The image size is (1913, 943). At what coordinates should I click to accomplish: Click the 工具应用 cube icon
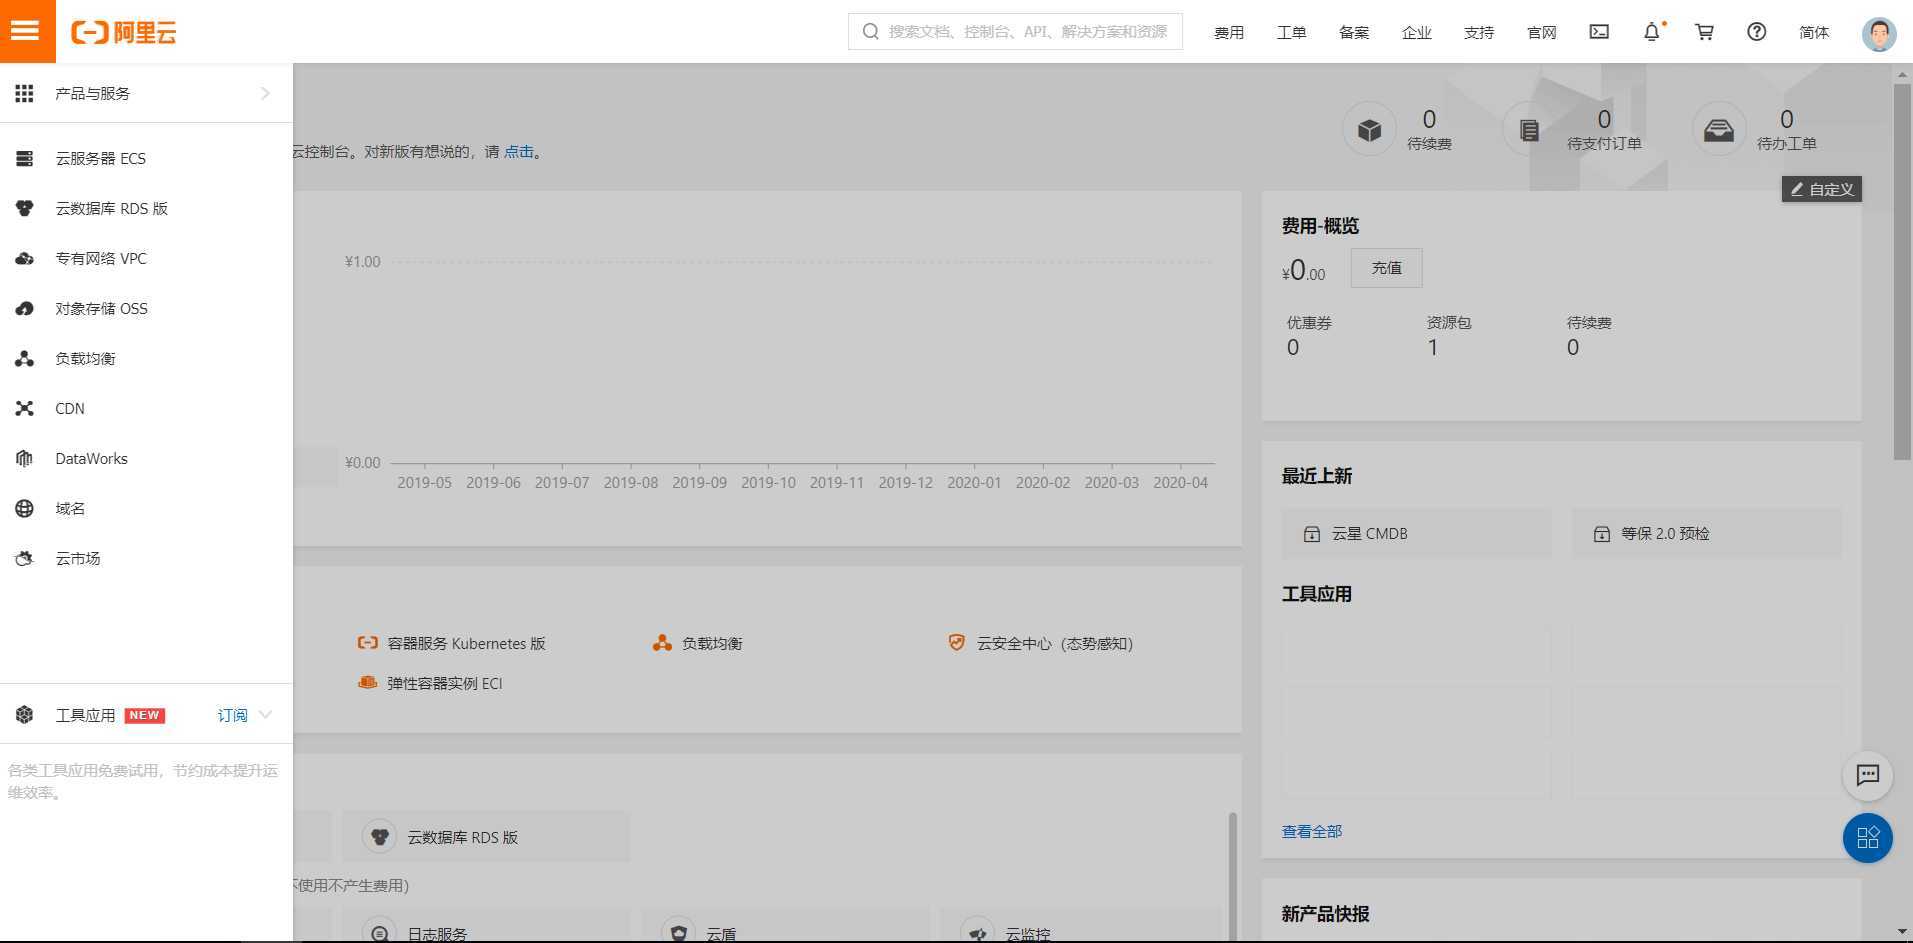(25, 715)
